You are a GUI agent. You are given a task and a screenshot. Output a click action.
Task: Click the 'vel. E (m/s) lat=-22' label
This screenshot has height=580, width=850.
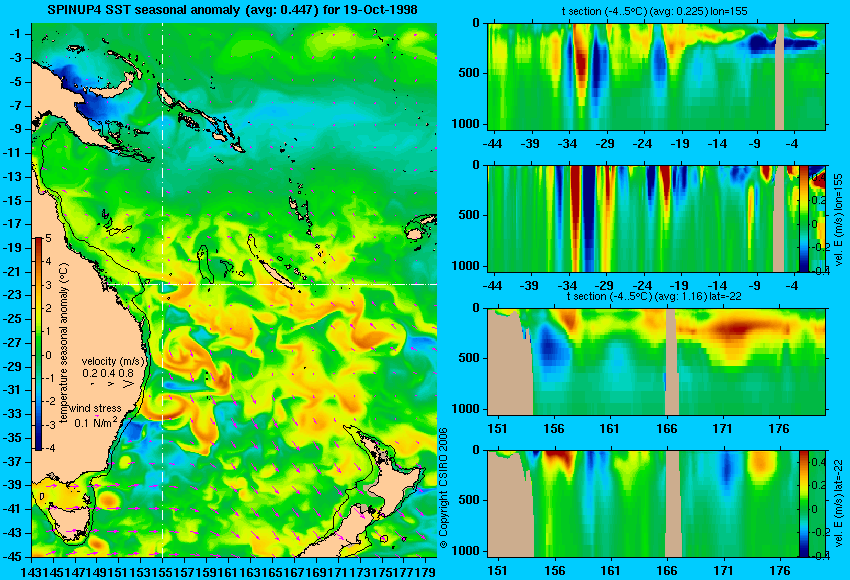839,504
